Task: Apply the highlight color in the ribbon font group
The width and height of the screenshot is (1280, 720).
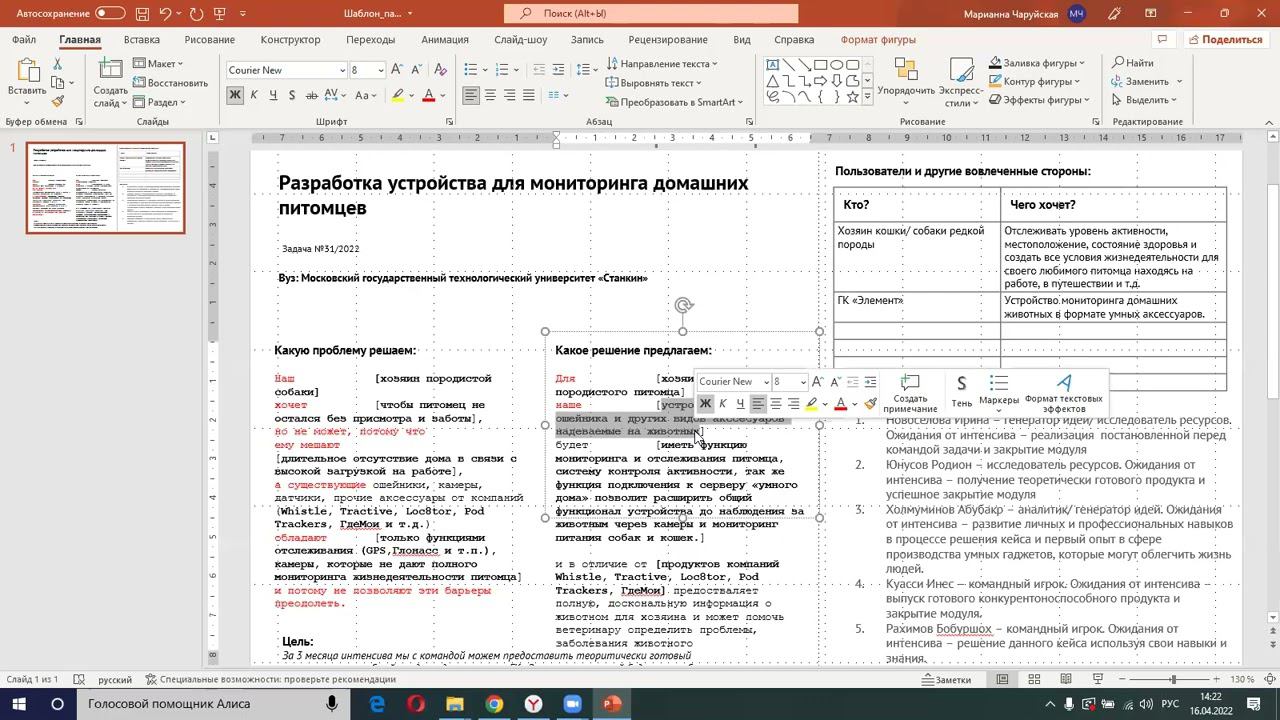Action: click(397, 95)
